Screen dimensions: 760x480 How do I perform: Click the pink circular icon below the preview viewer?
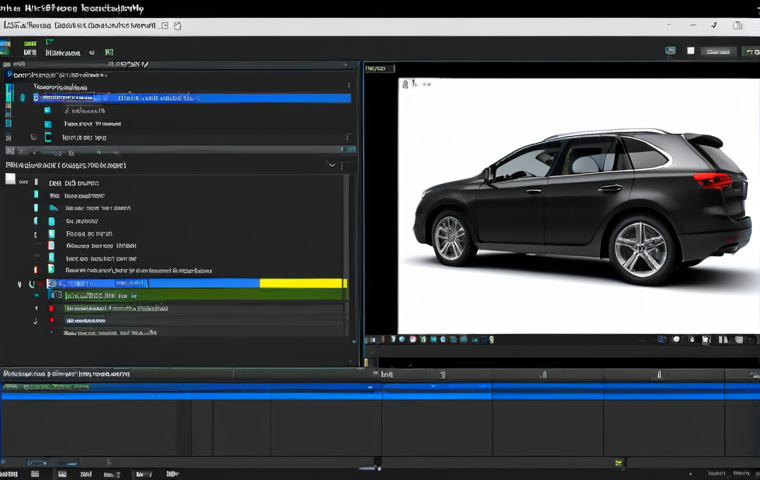point(413,339)
